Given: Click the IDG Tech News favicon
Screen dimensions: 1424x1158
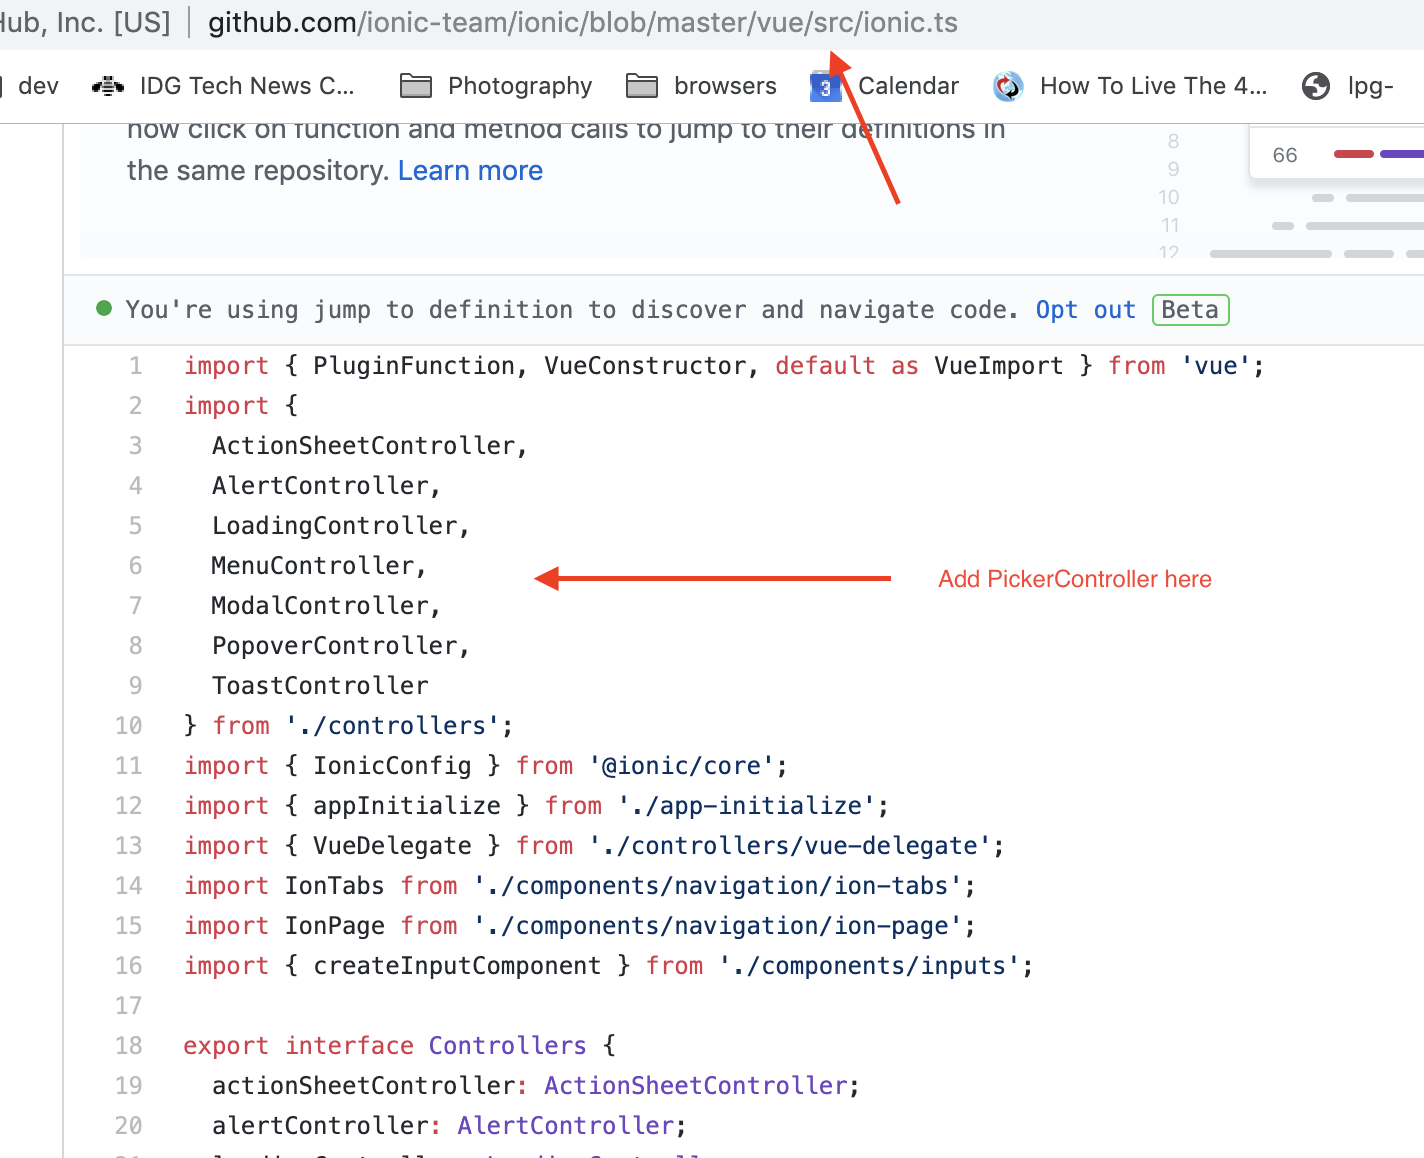Looking at the screenshot, I should tap(107, 86).
